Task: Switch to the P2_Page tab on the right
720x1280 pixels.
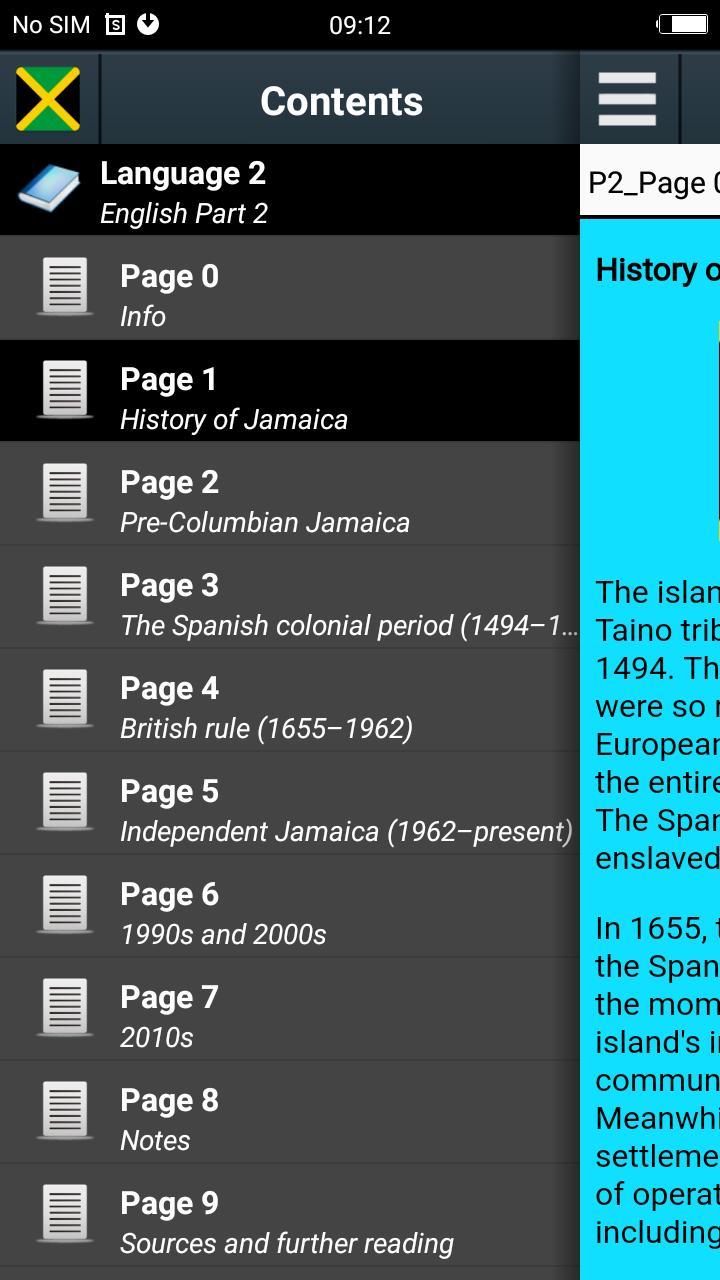Action: pos(648,183)
